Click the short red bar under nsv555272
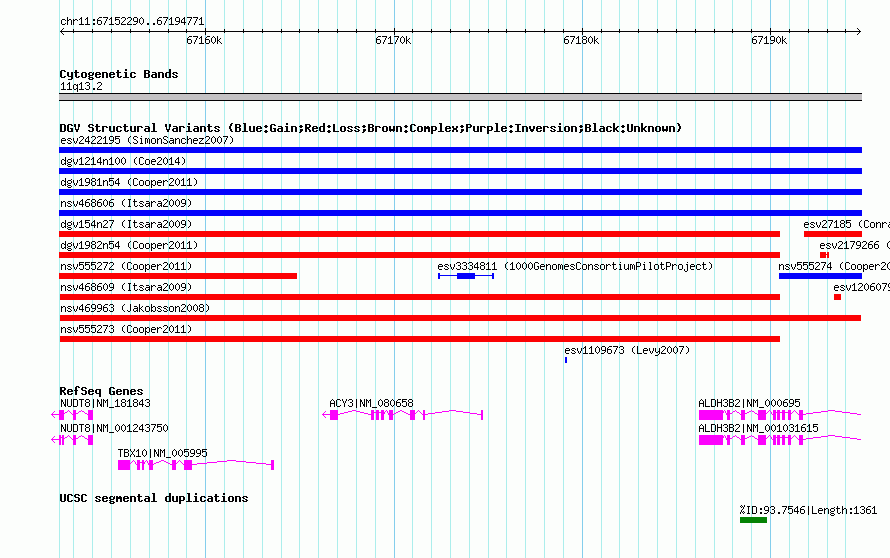Image resolution: width=890 pixels, height=558 pixels. pyautogui.click(x=178, y=276)
